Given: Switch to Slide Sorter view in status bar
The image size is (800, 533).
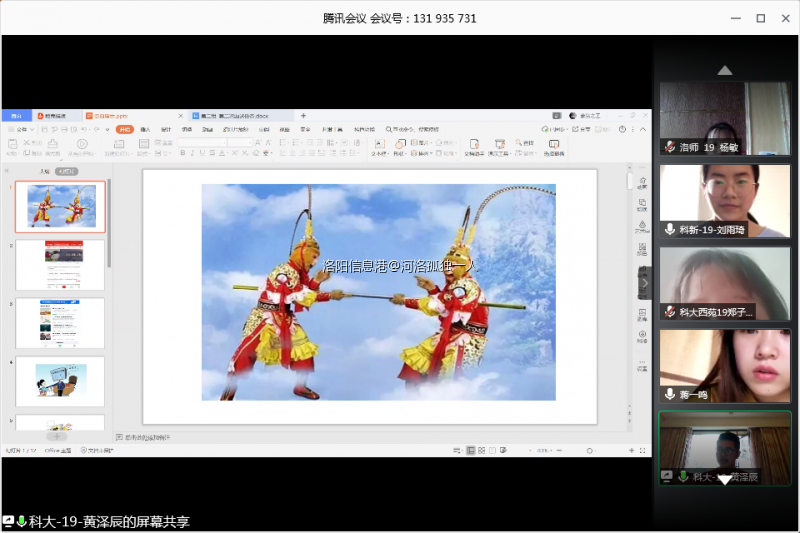Looking at the screenshot, I should [x=482, y=450].
